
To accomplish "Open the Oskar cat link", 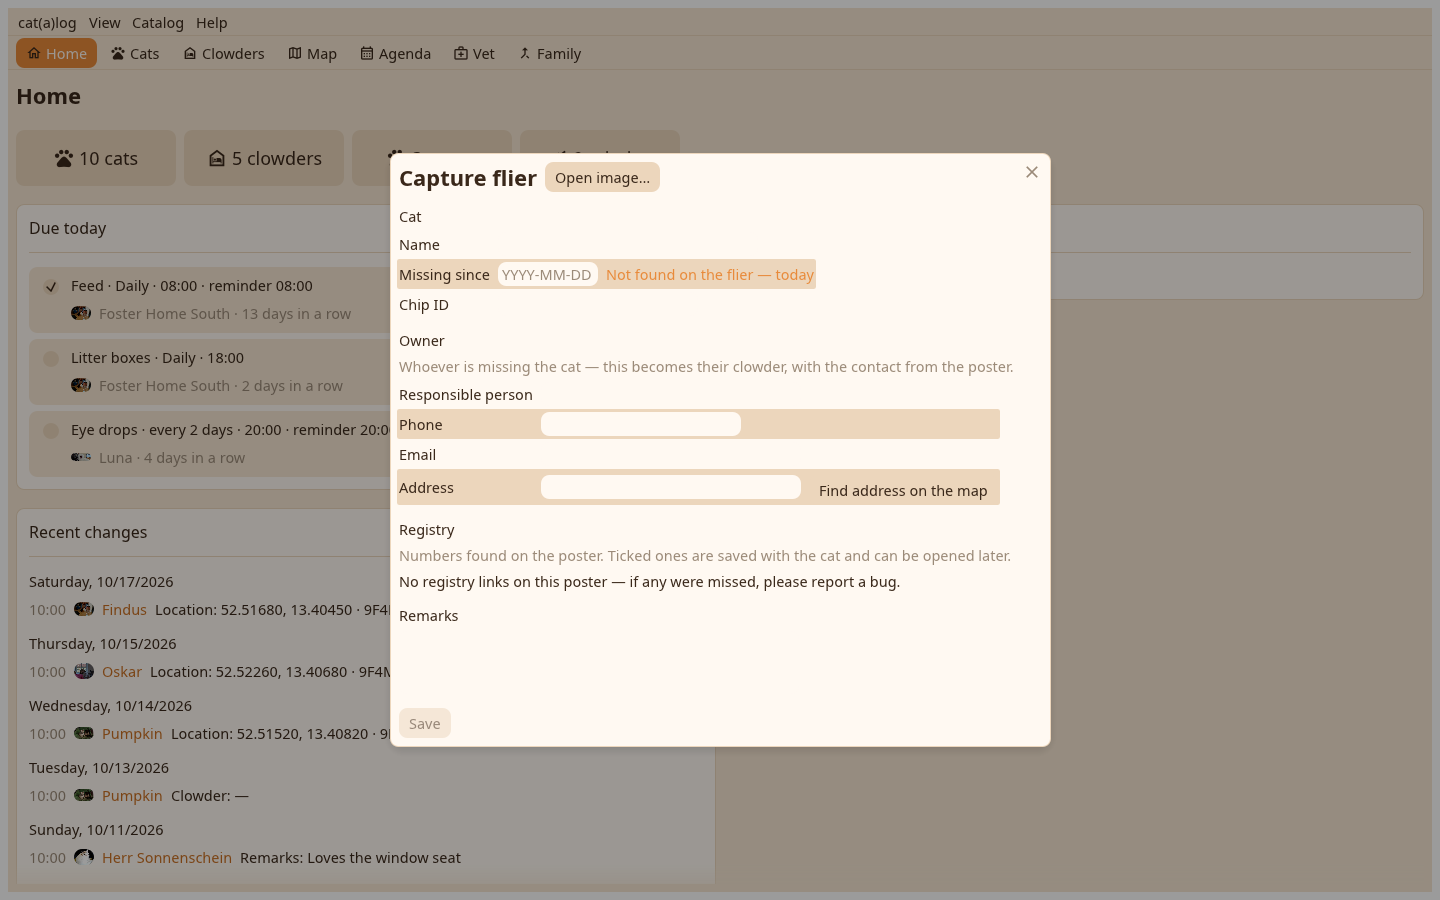I will (122, 671).
